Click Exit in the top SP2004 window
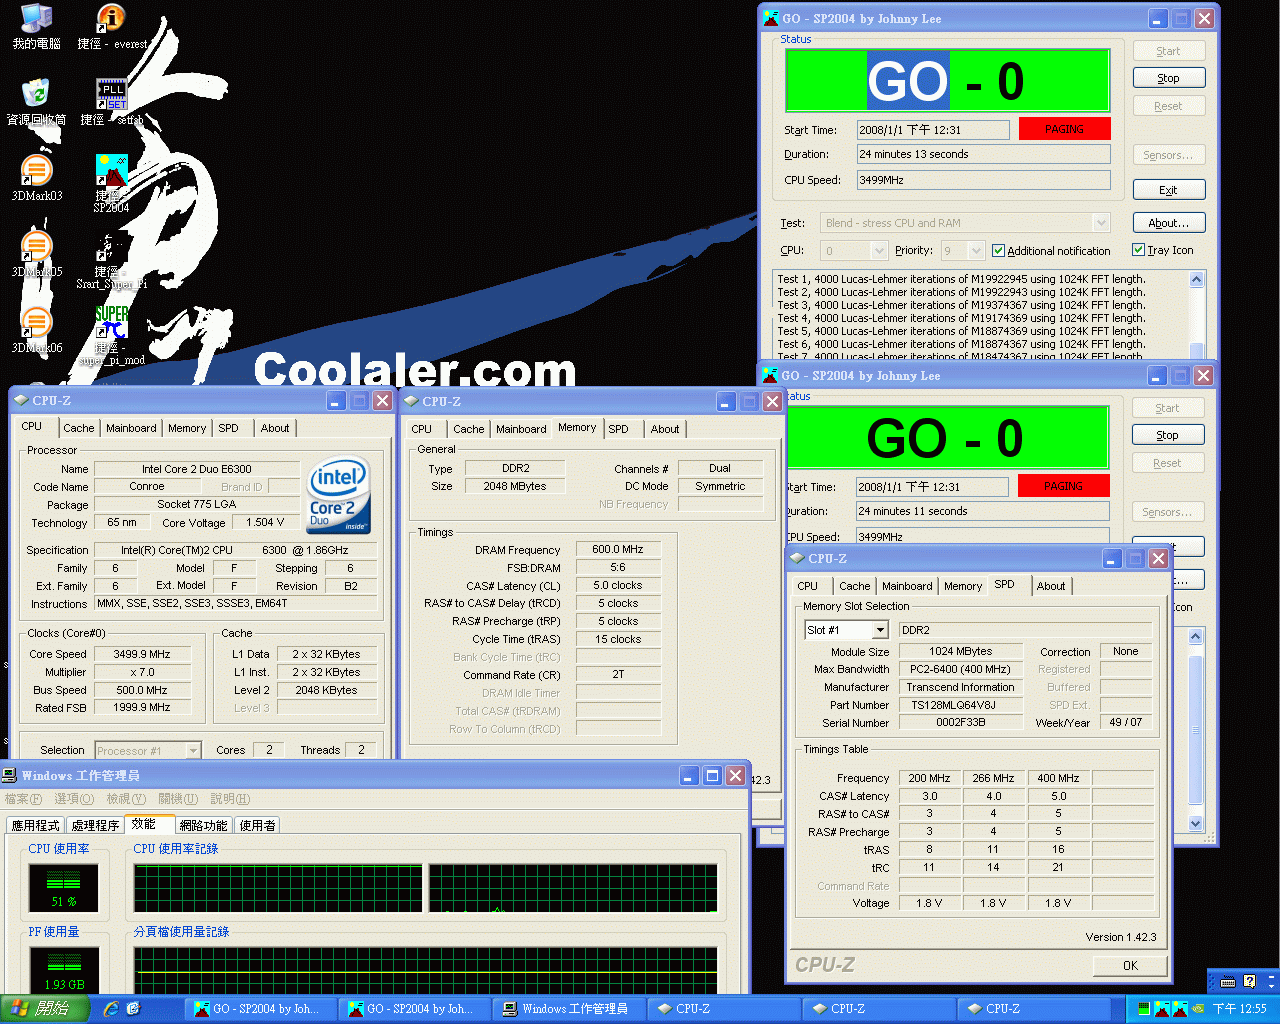The width and height of the screenshot is (1280, 1024). (1168, 190)
